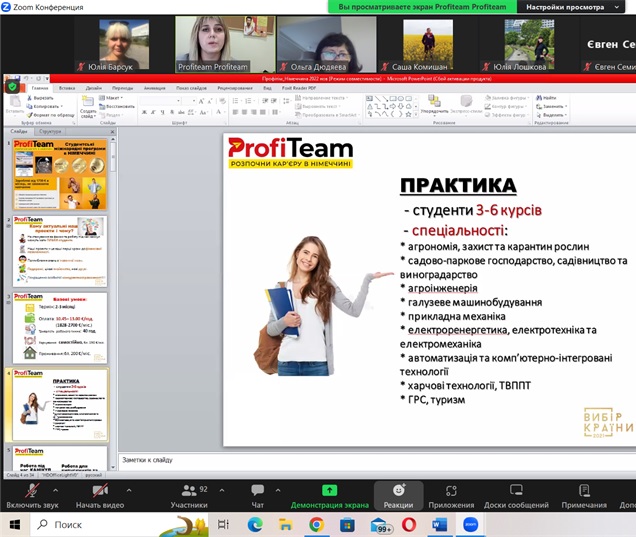This screenshot has width=636, height=537.
Task: Open the Вид ribbon tab
Action: coord(267,88)
